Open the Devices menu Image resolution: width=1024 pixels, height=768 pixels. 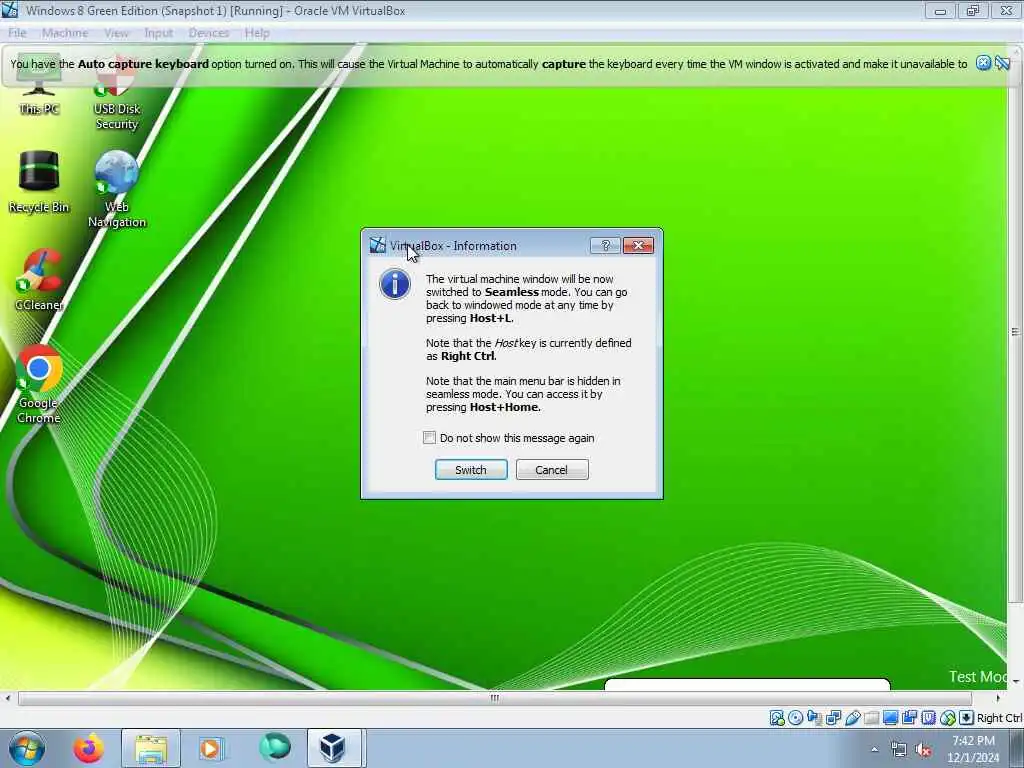click(208, 33)
